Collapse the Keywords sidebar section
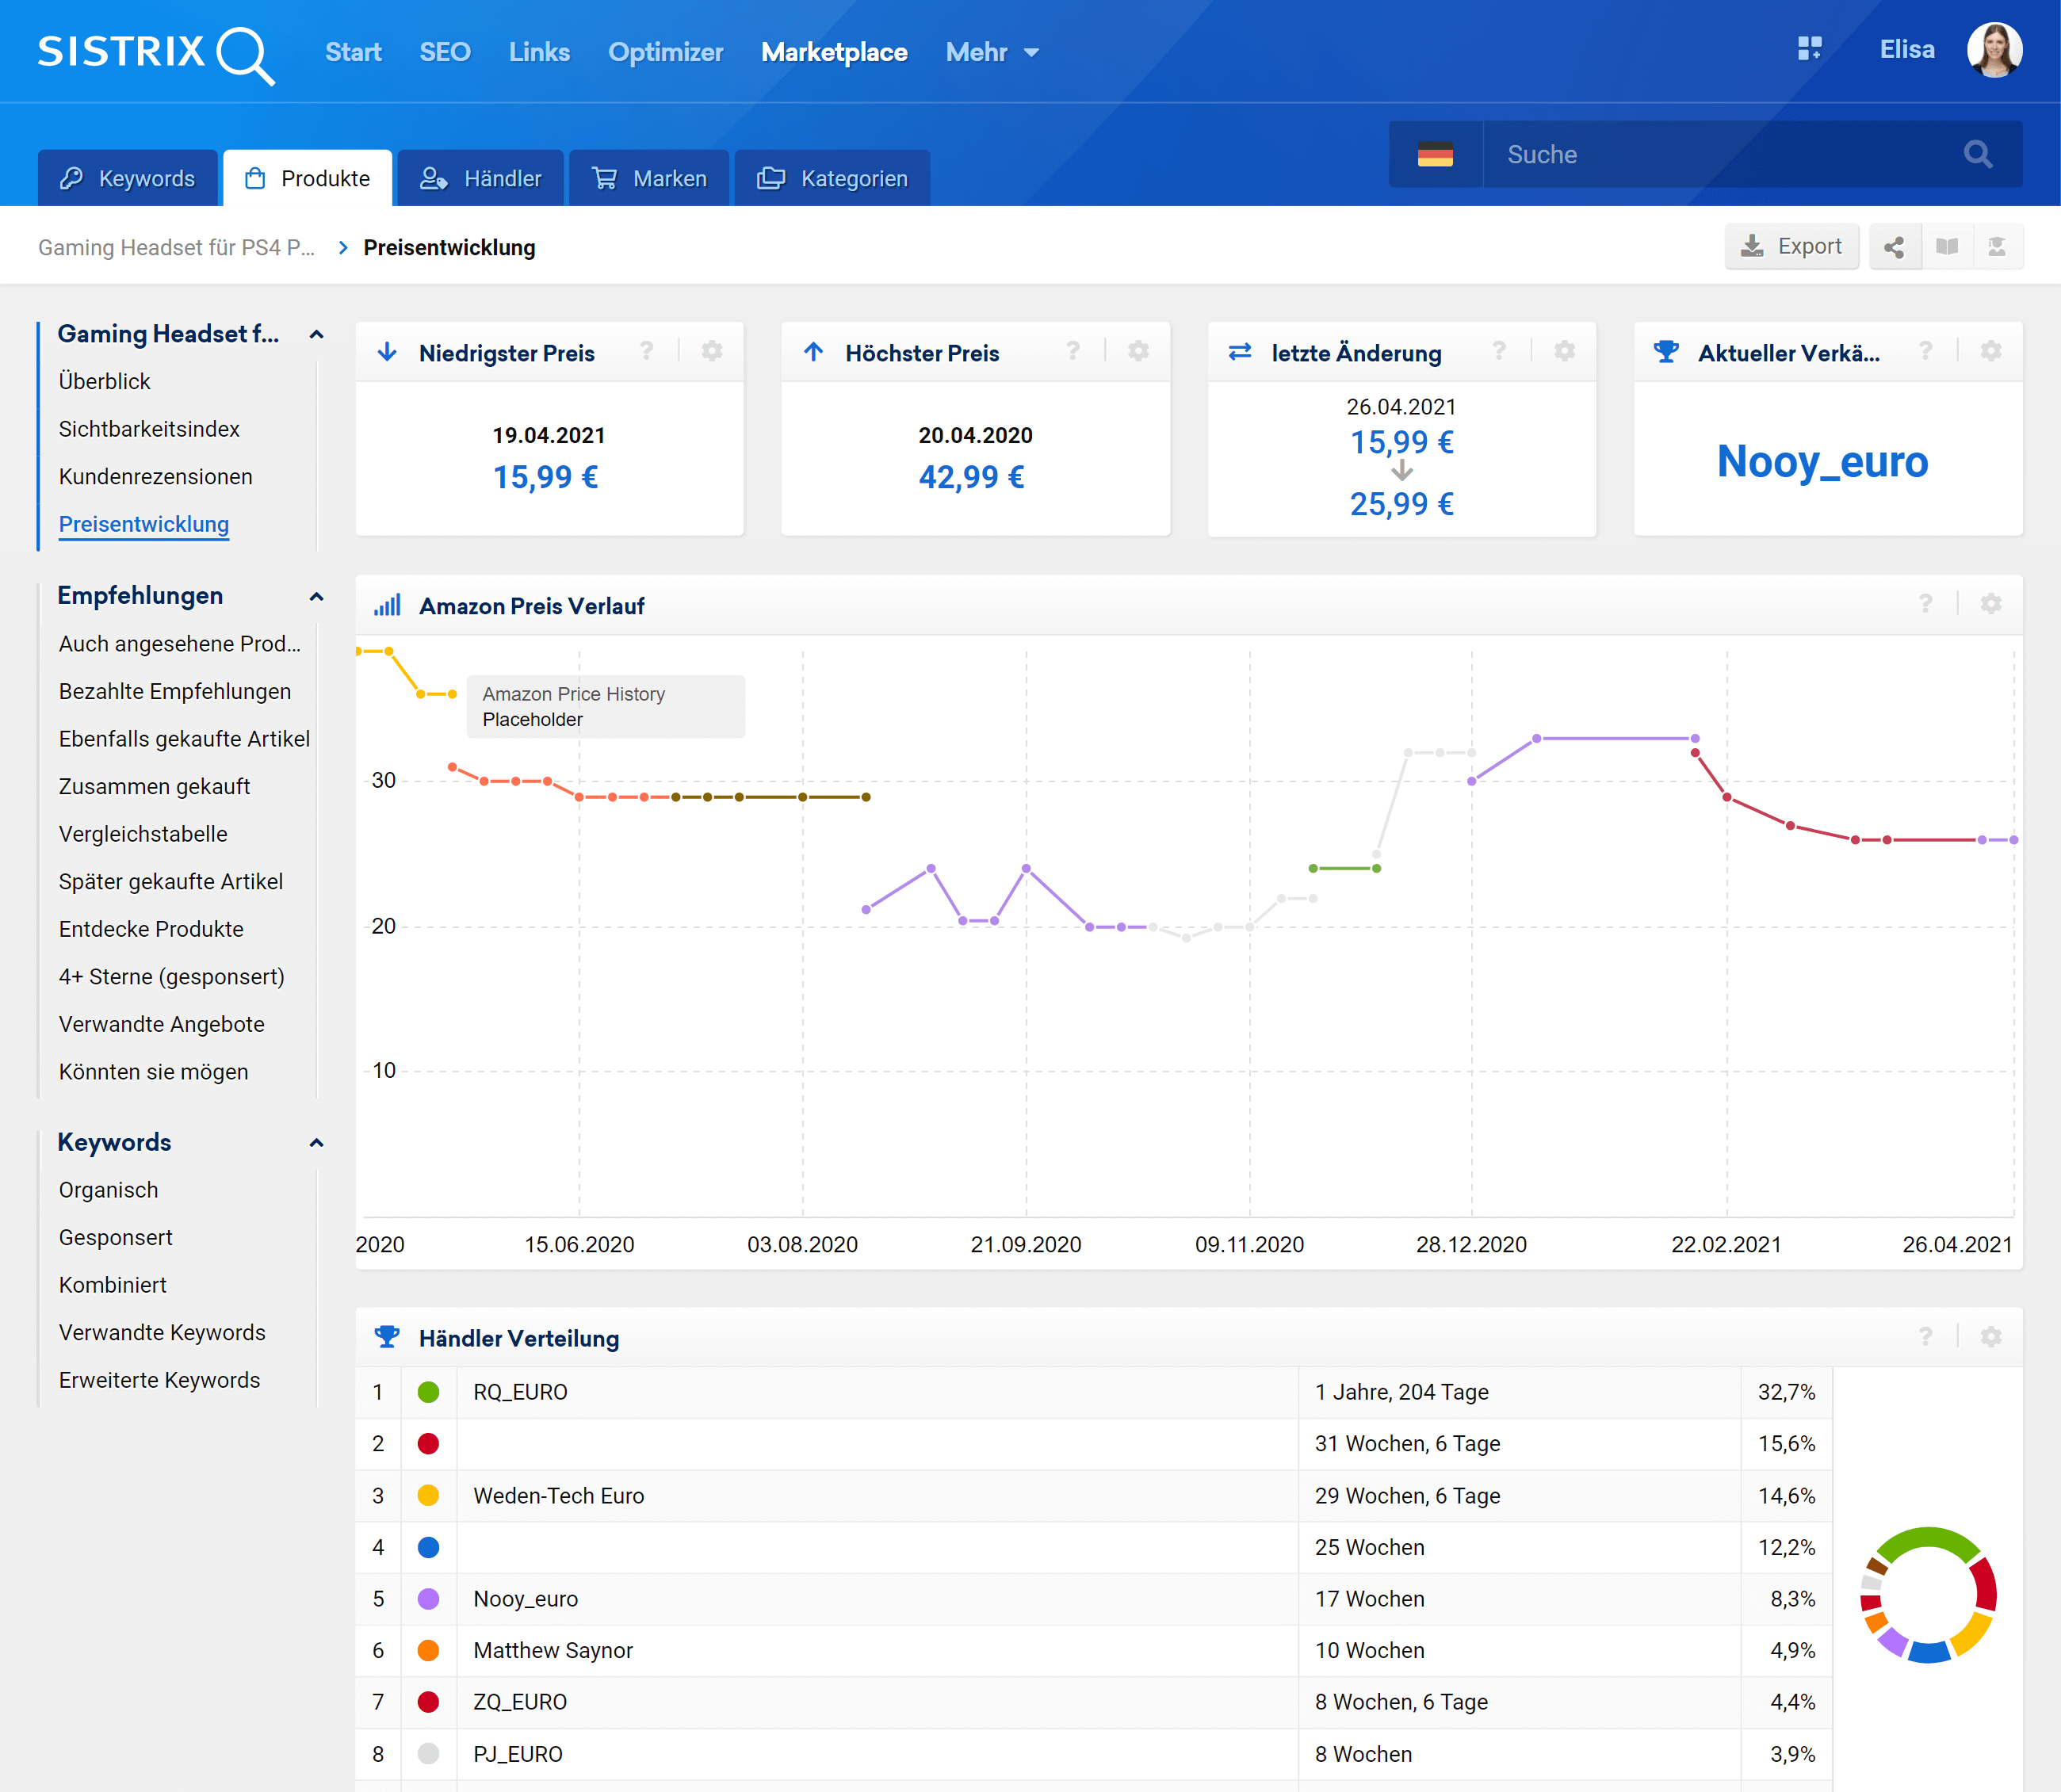Viewport: 2061px width, 1792px height. (316, 1143)
